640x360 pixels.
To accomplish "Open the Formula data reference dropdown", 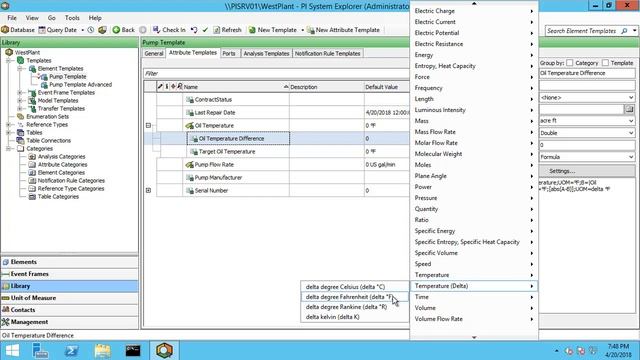I will (631, 157).
